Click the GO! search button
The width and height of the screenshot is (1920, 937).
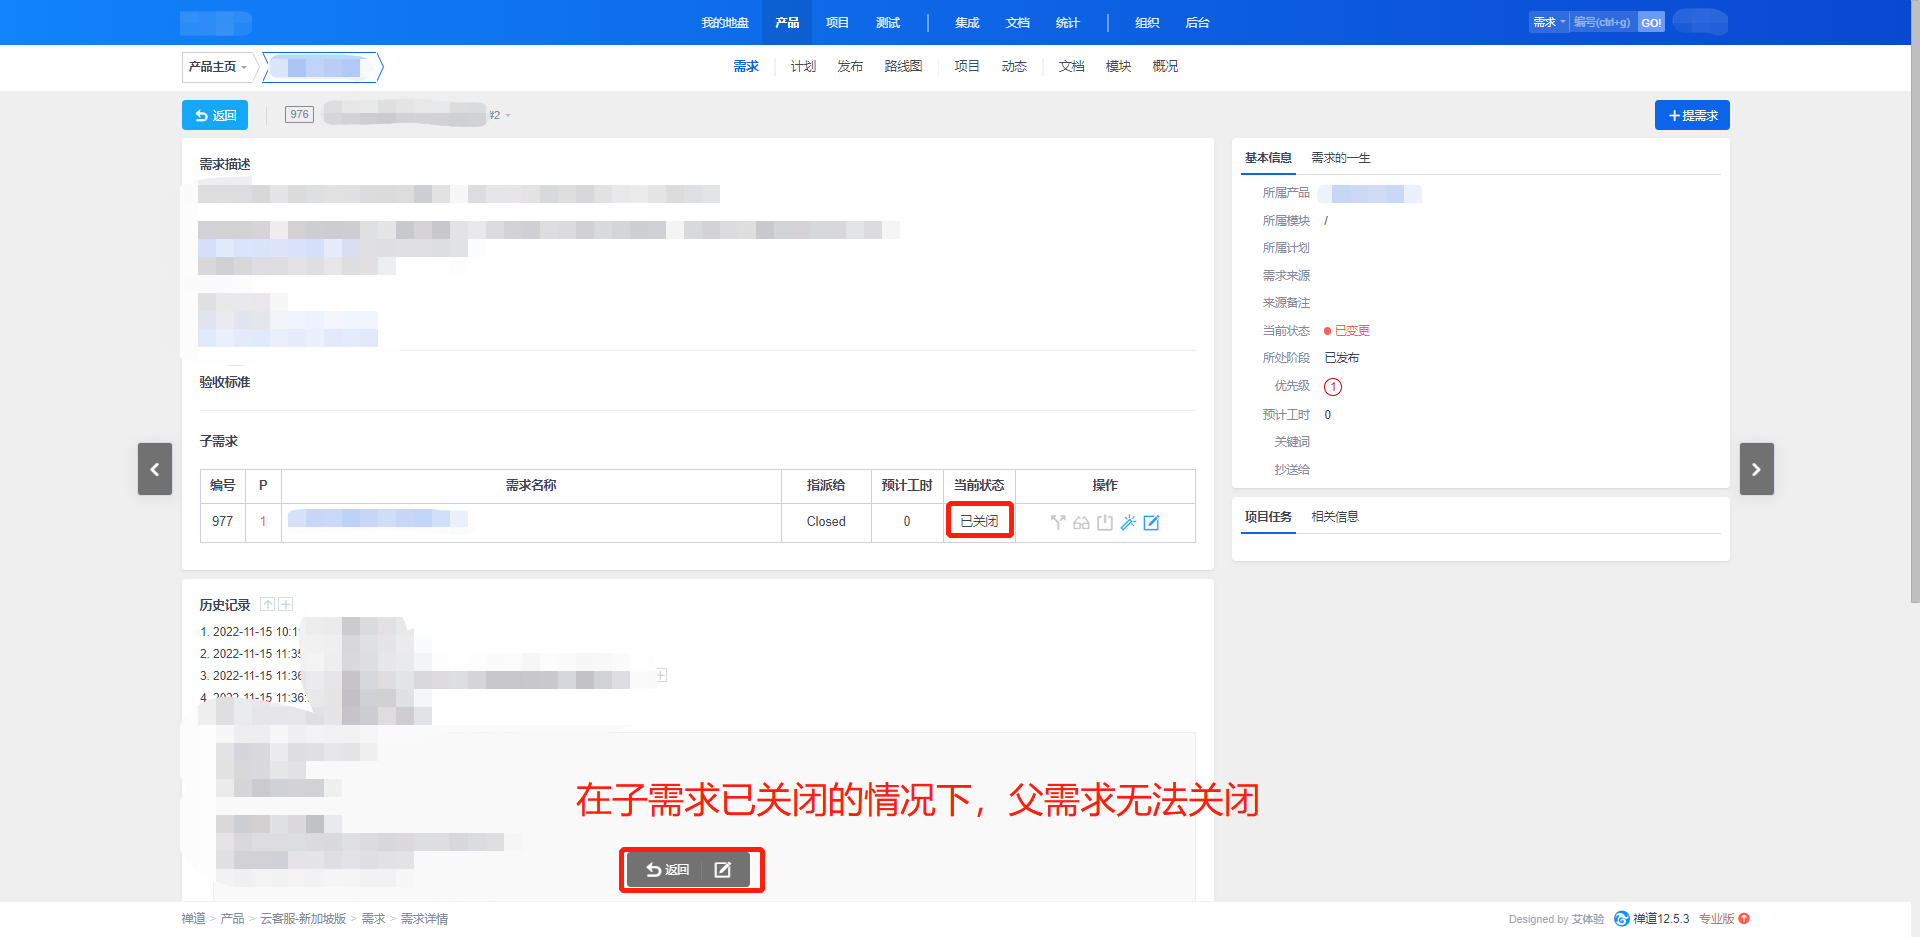[1651, 22]
